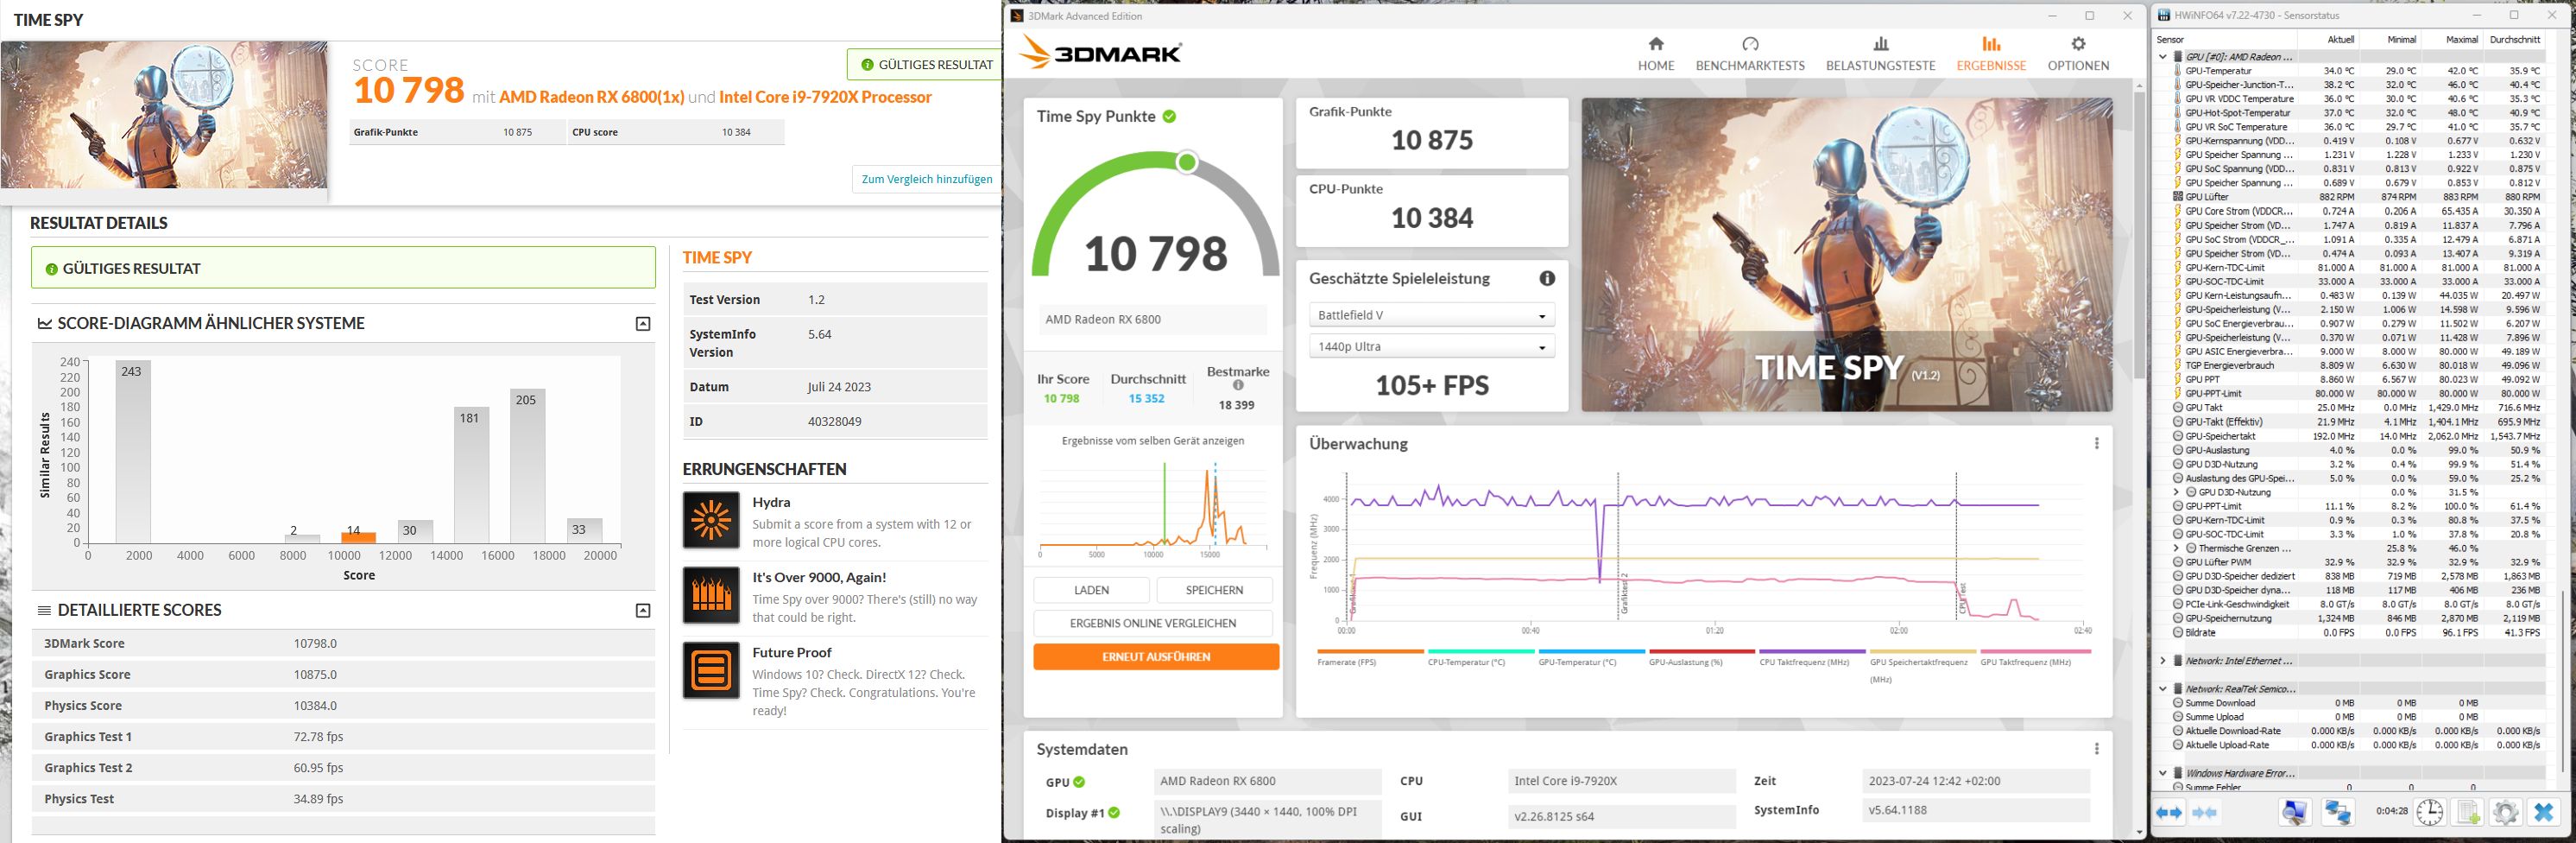Image resolution: width=2576 pixels, height=843 pixels.
Task: Click the Grafik-Punkte 10 875 score card
Action: tap(1432, 133)
